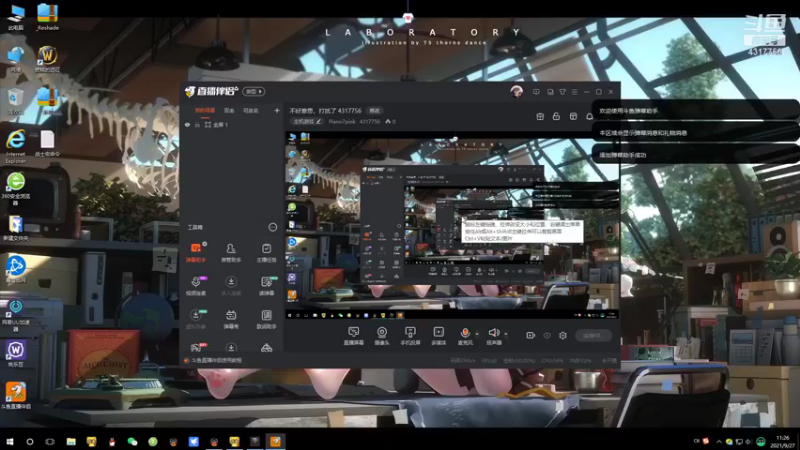The width and height of the screenshot is (800, 450).
Task: Add a camera source (摄像头)
Action: click(x=382, y=336)
